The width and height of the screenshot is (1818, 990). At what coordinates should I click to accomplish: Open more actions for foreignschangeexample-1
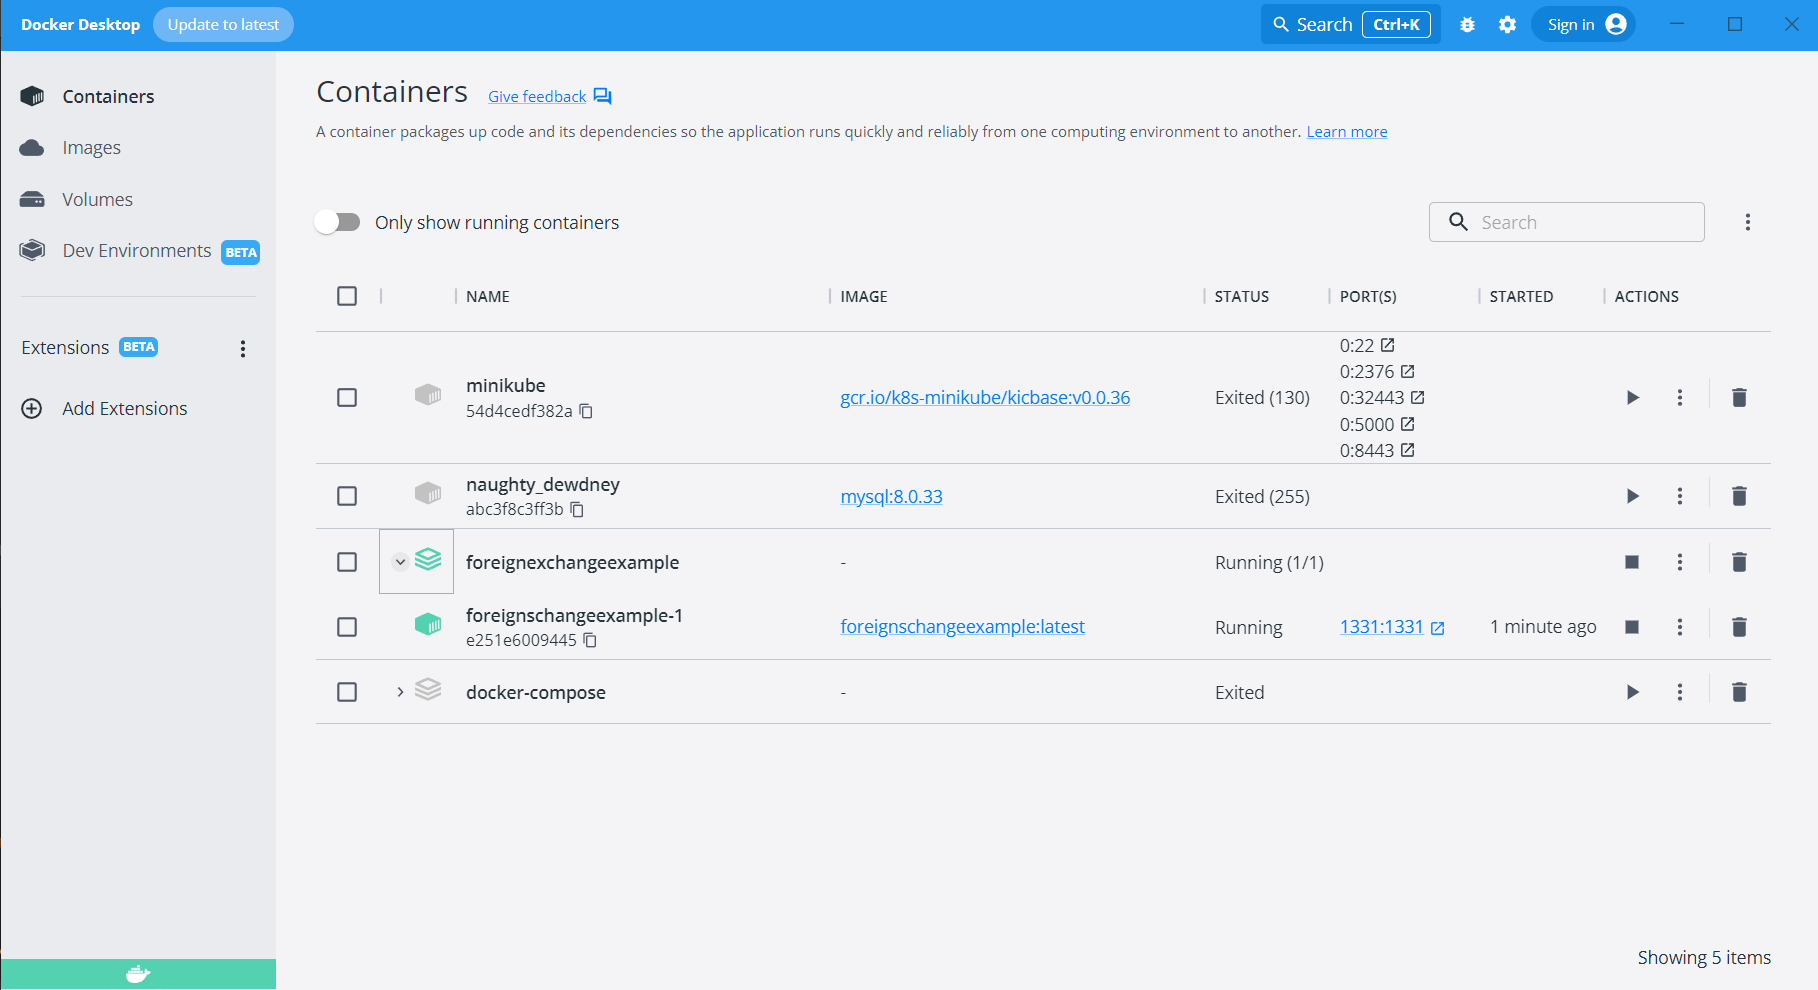(x=1680, y=627)
